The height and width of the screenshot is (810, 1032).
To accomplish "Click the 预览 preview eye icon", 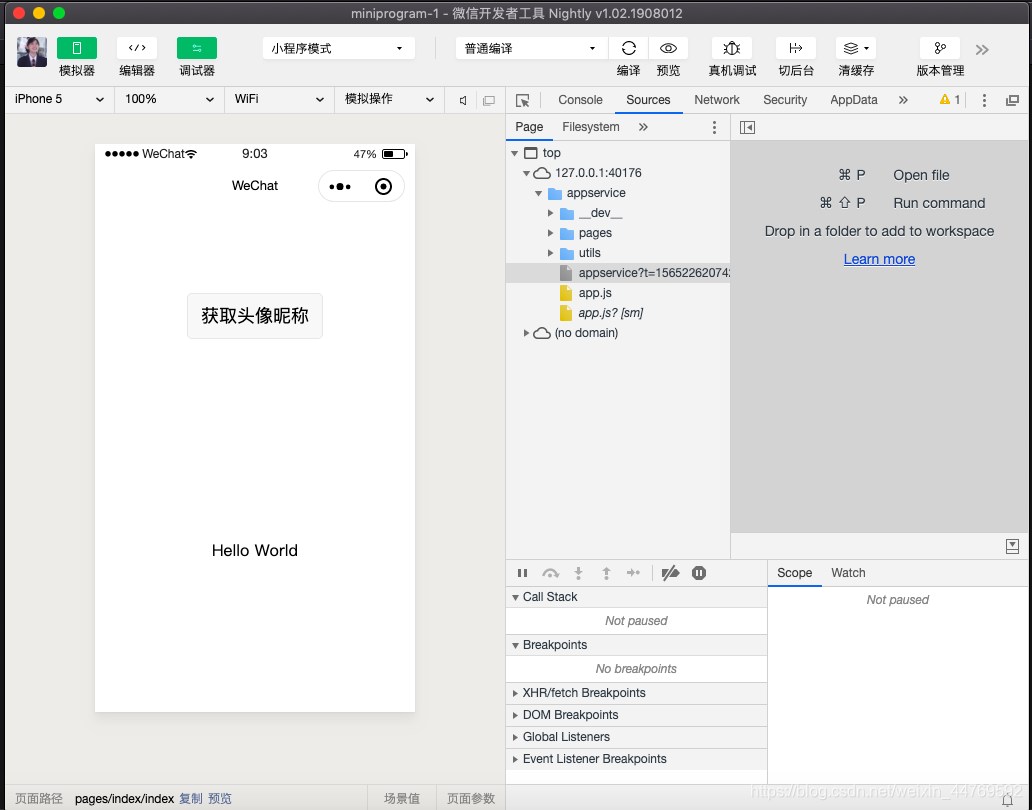I will [668, 48].
